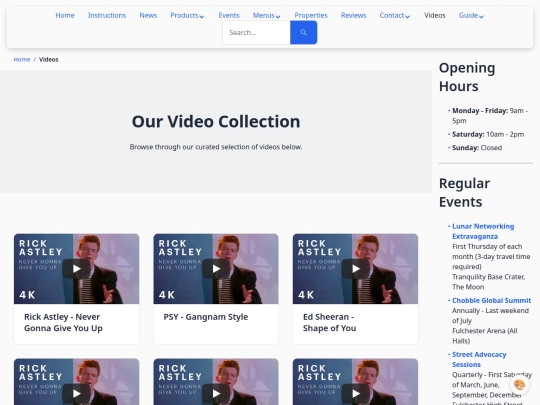Expand the Products dropdown menu
Screen dimensions: 540x405
[187, 15]
